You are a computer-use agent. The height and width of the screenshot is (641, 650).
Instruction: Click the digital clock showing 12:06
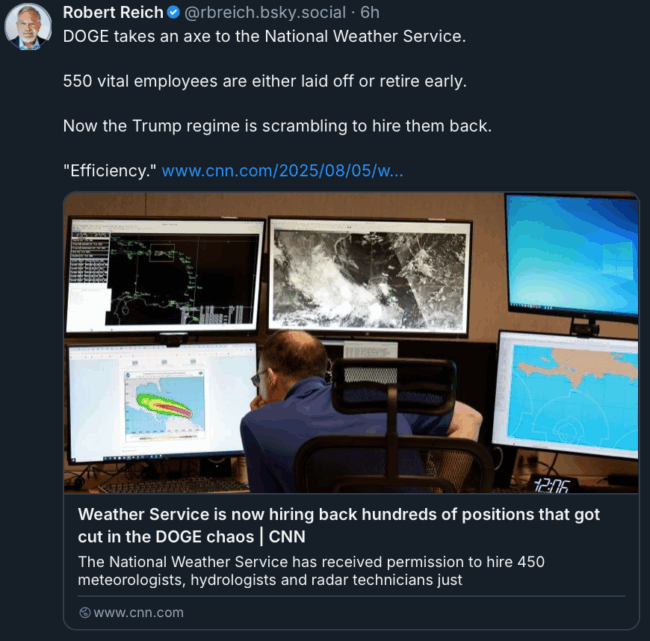click(551, 485)
